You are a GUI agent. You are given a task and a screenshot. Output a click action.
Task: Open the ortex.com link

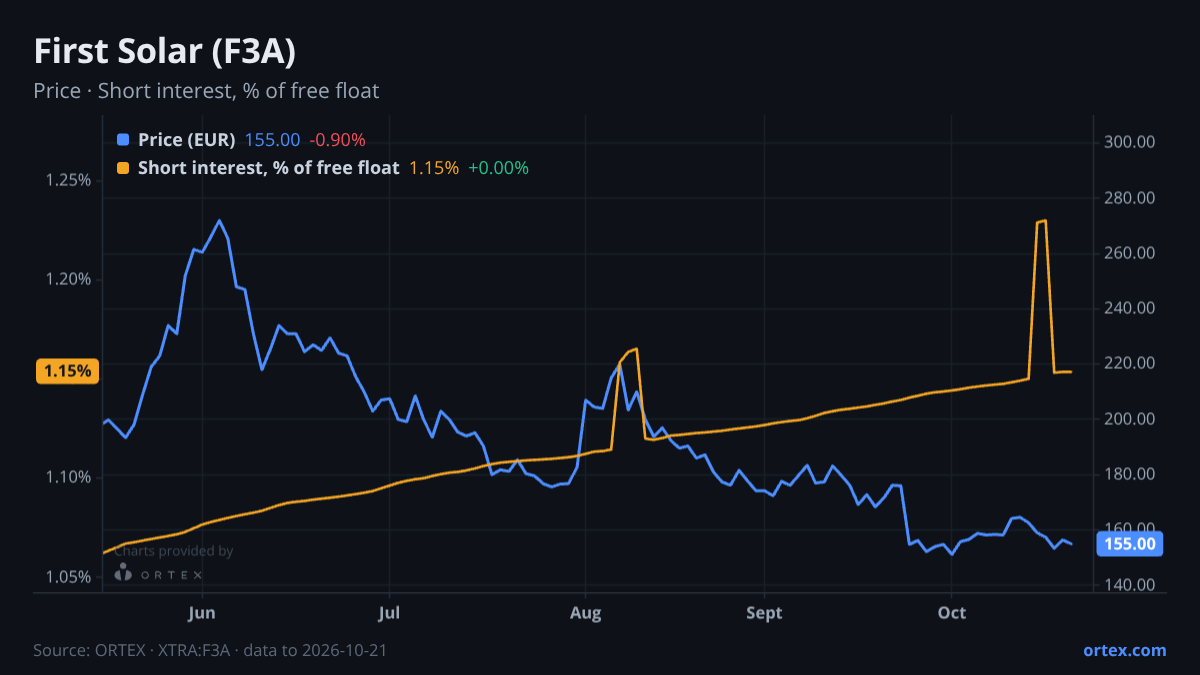(x=1125, y=650)
